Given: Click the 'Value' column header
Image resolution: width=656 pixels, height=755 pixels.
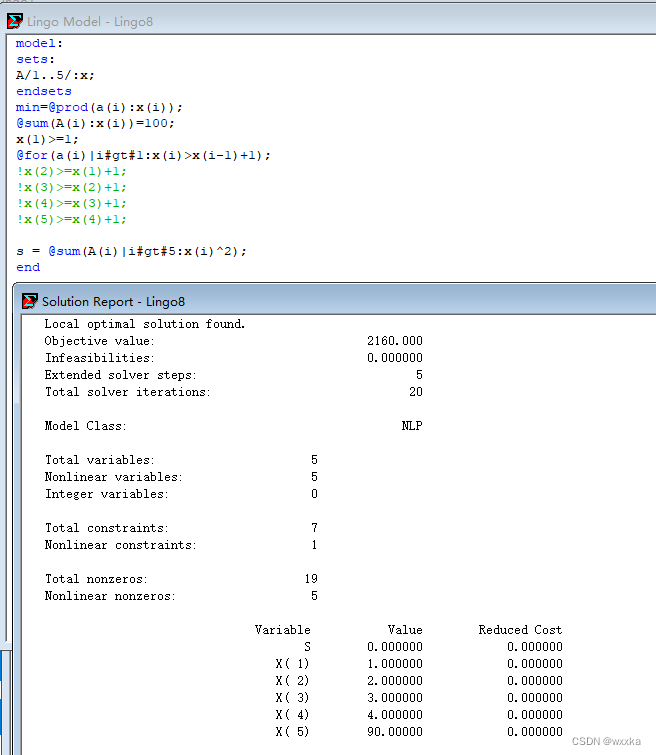Looking at the screenshot, I should click(x=405, y=630).
